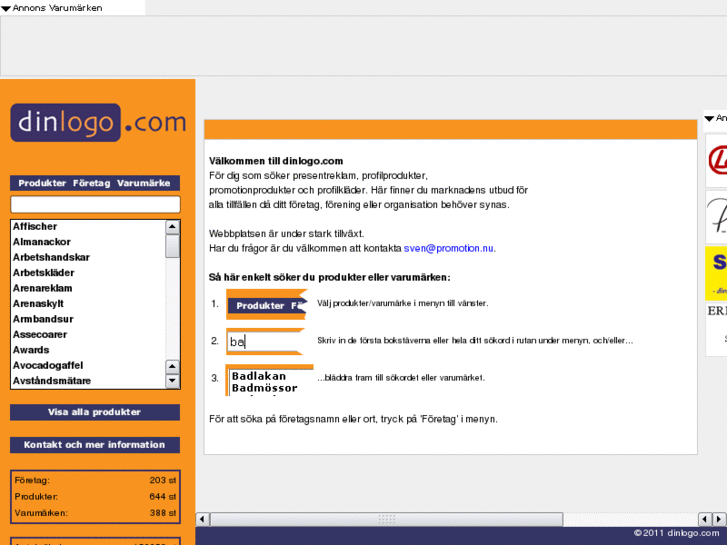This screenshot has height=545, width=727.
Task: Open the handwritten signature logo advertisement
Action: (x=716, y=217)
